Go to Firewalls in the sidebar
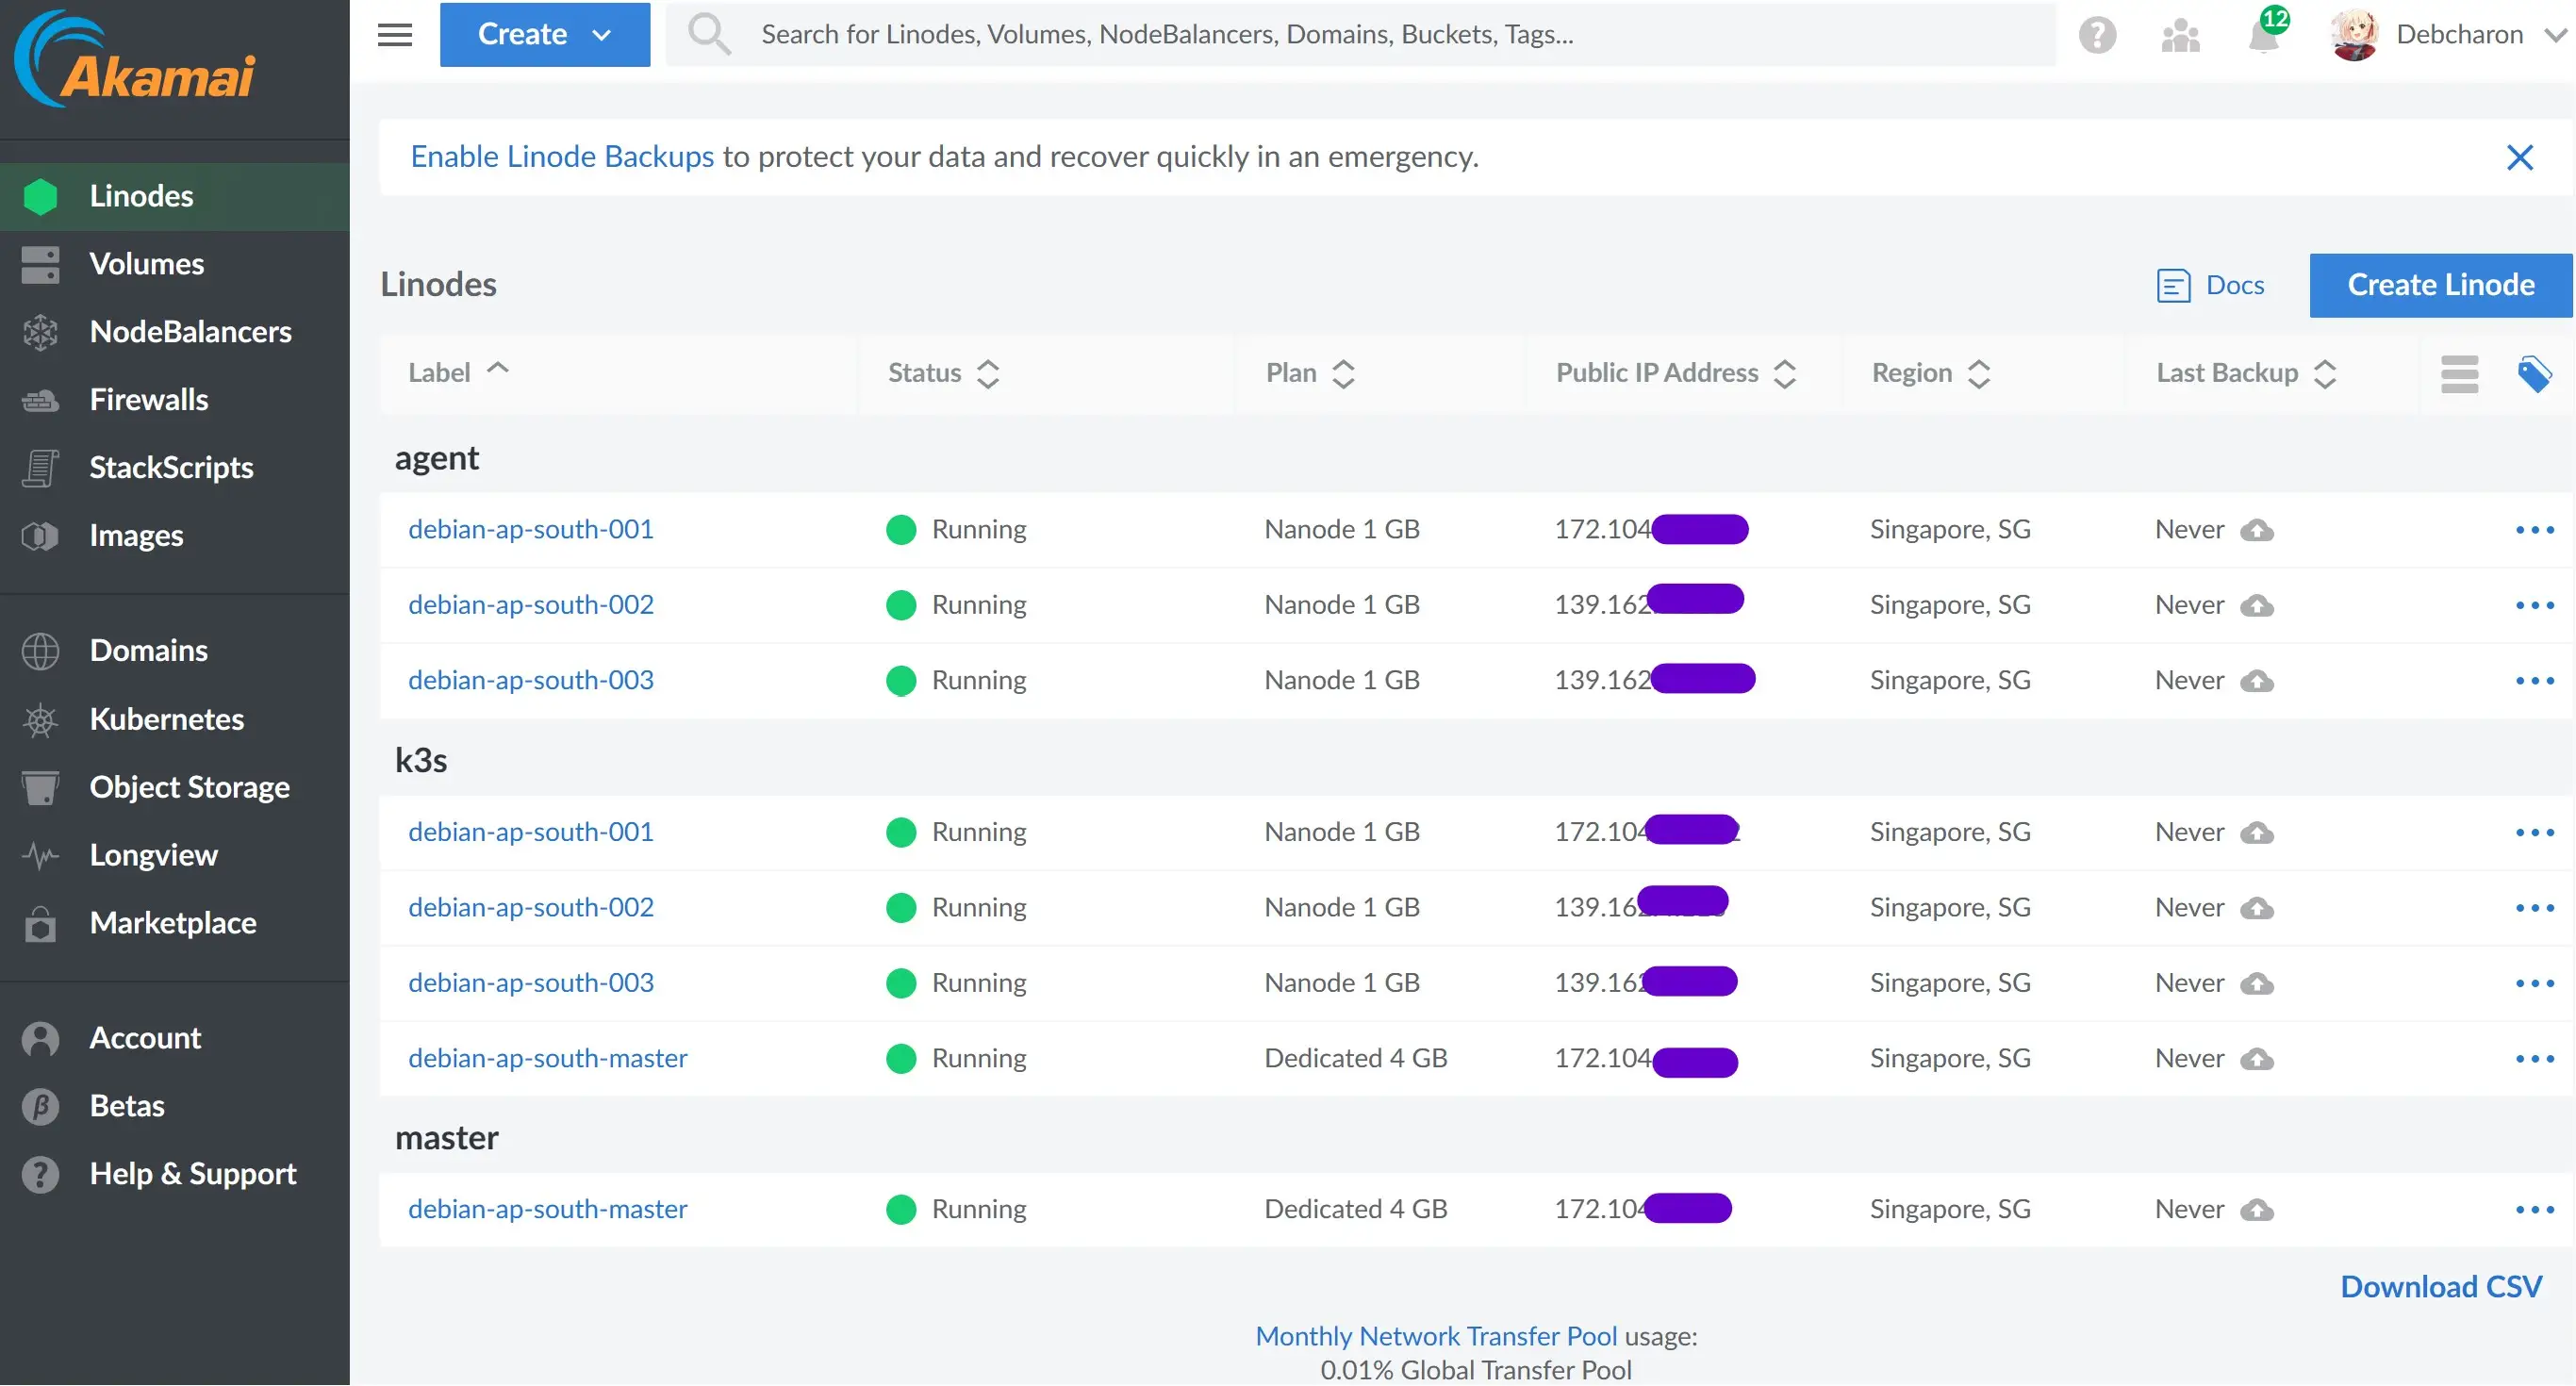Screen dimensions: 2576x1386 pos(175,400)
